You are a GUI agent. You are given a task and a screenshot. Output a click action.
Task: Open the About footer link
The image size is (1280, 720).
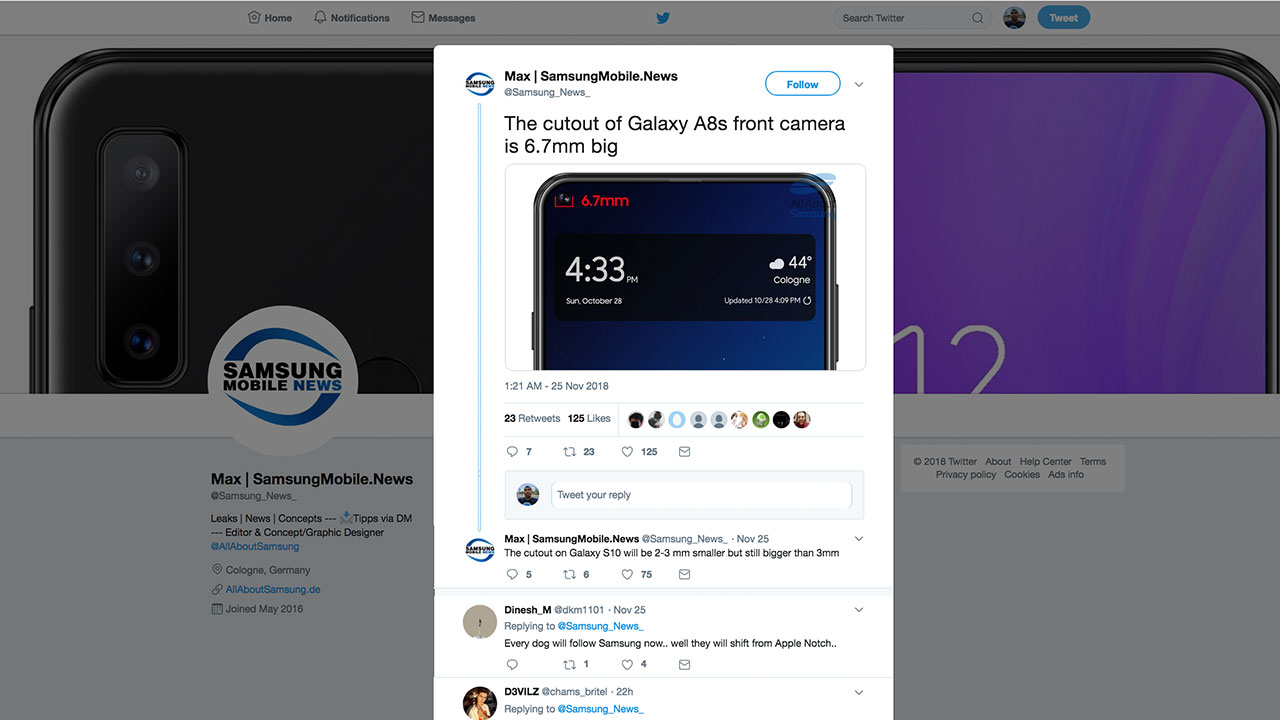coord(998,462)
